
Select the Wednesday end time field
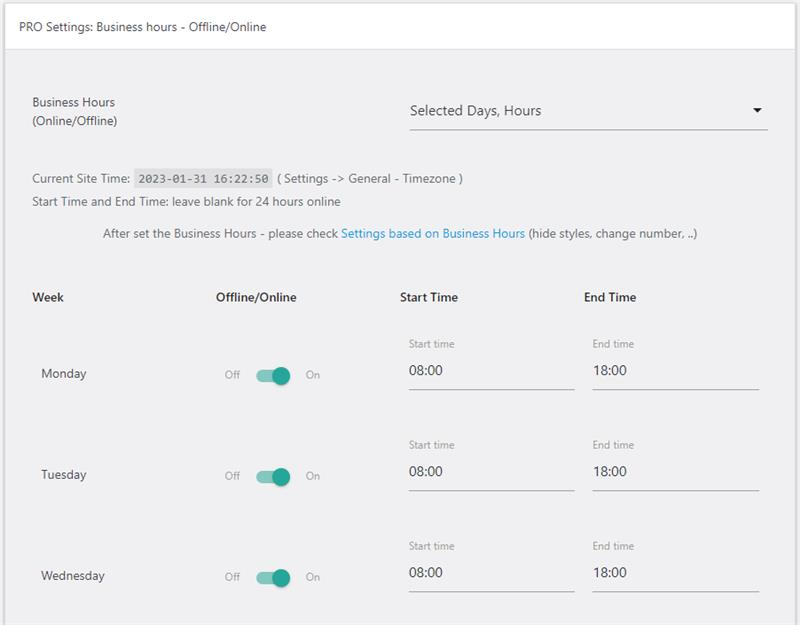[x=675, y=573]
